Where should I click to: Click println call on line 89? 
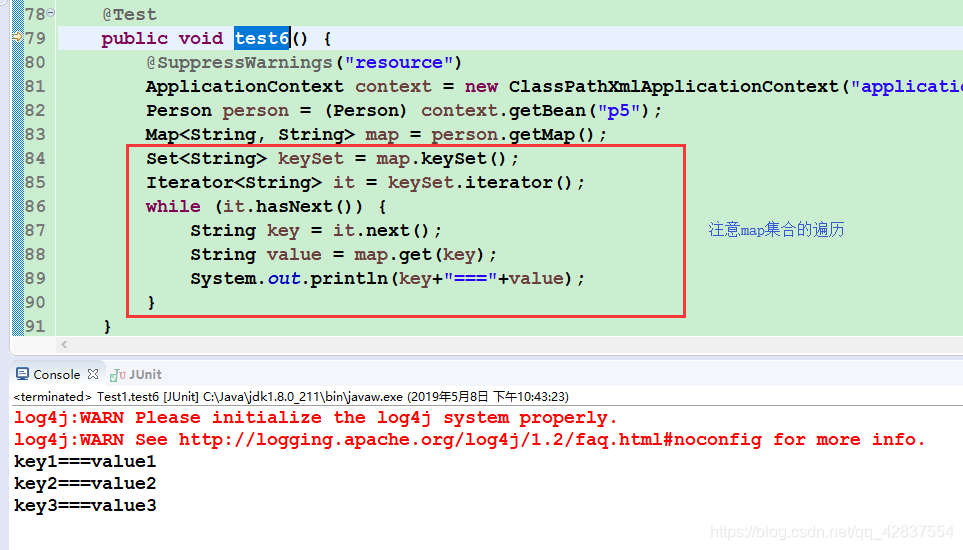coord(348,279)
